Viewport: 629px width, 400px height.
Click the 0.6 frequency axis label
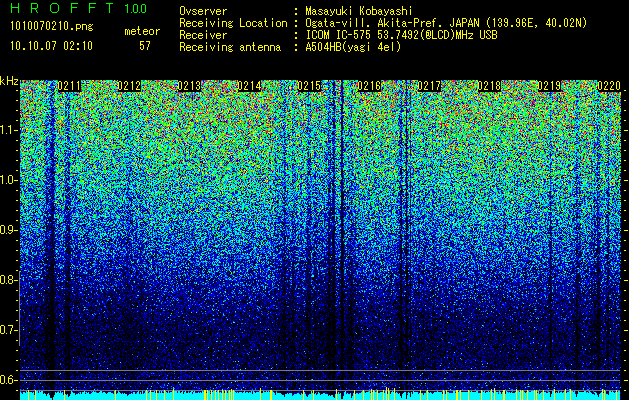click(8, 380)
